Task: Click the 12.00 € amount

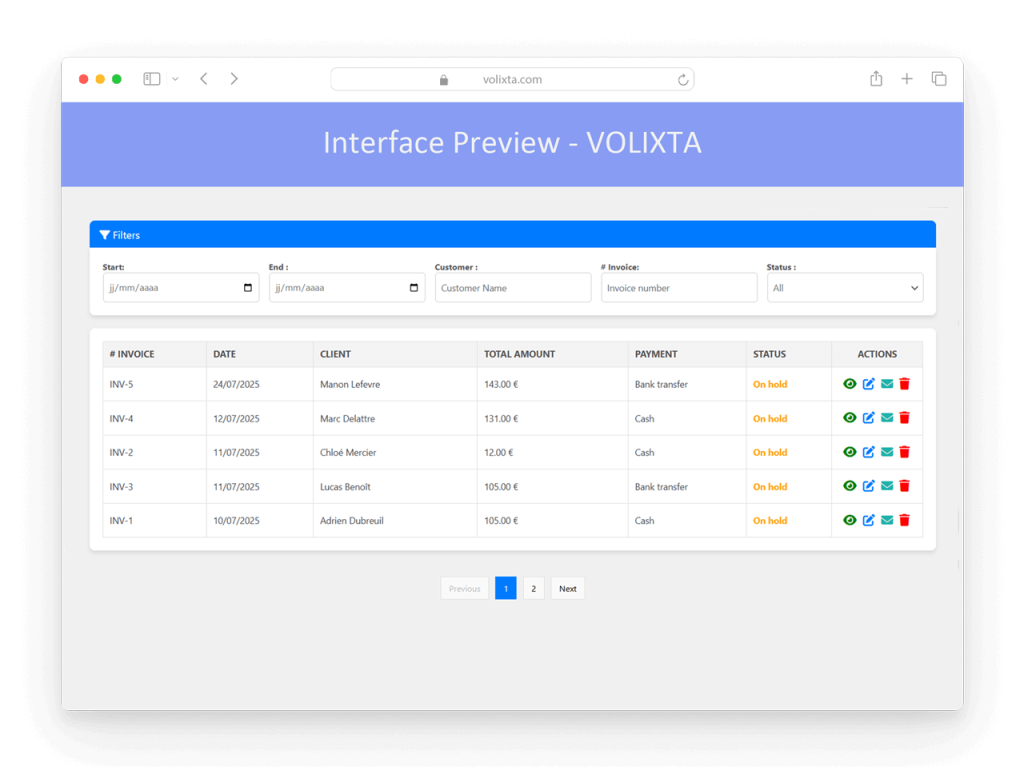Action: [x=498, y=453]
